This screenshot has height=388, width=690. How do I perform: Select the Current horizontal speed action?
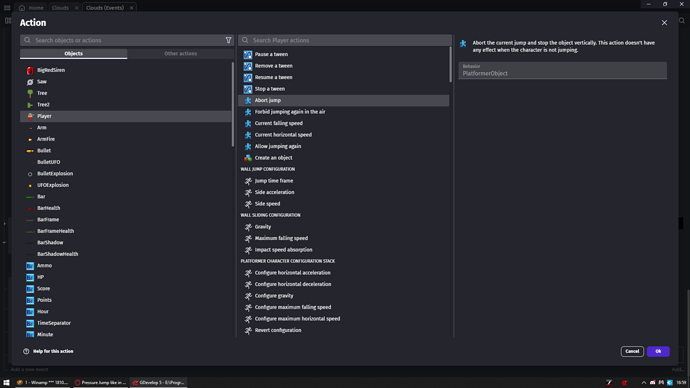click(x=343, y=135)
